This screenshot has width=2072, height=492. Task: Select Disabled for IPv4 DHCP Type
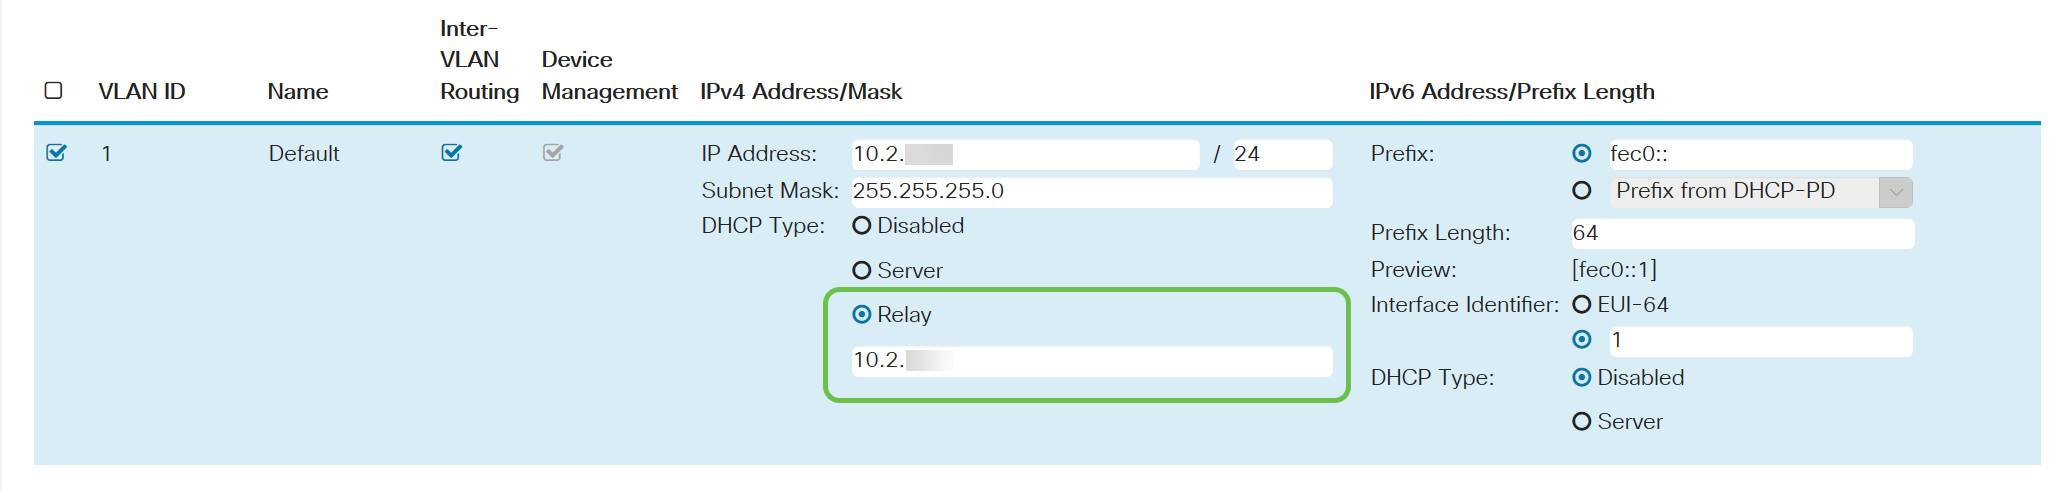[862, 226]
